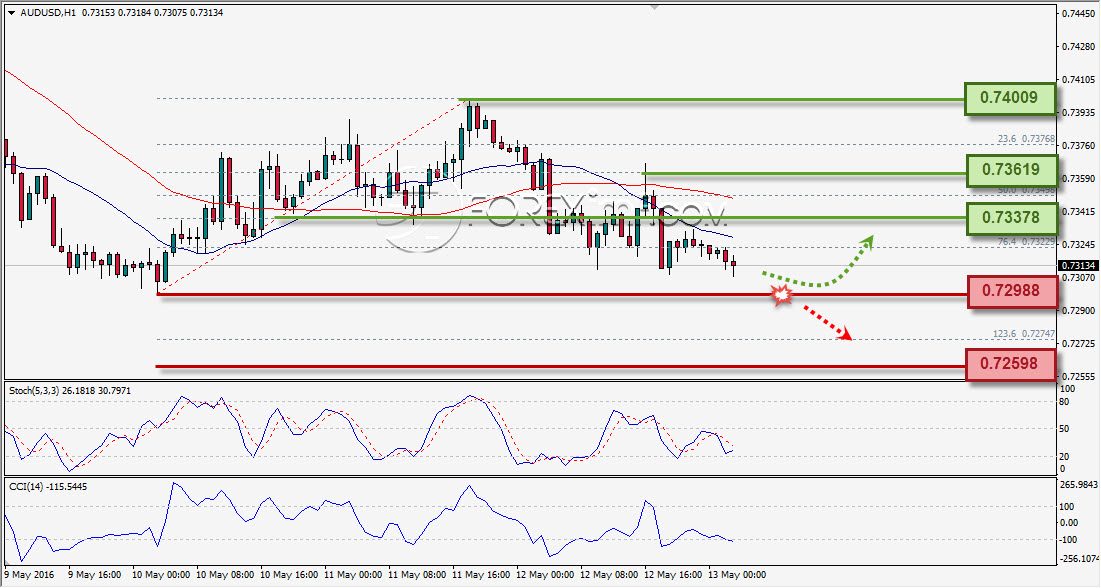Click the 12 May 08:00 time label

609,575
